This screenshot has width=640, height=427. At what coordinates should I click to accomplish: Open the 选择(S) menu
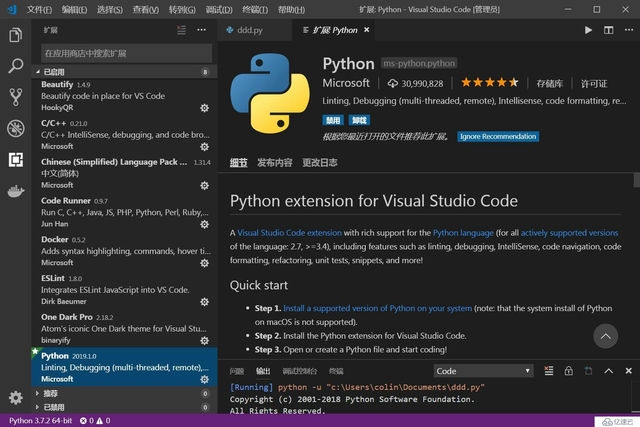(x=109, y=9)
